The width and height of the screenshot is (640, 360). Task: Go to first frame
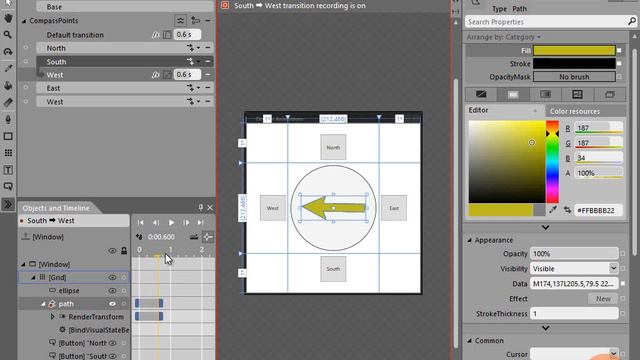(x=140, y=222)
